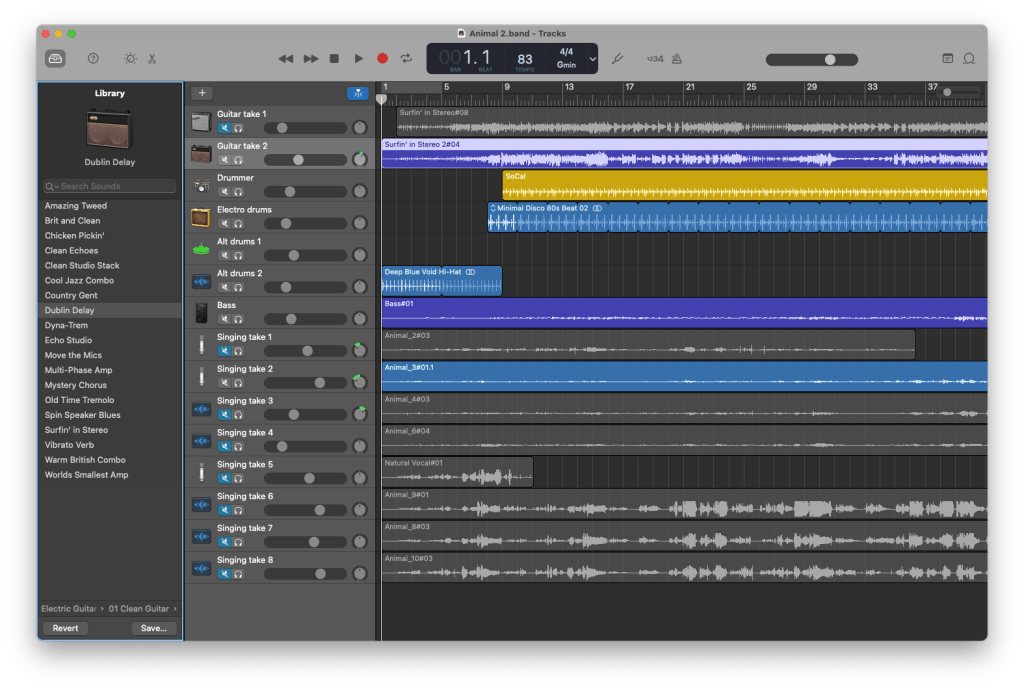Click the Scissors editors icon

click(152, 59)
